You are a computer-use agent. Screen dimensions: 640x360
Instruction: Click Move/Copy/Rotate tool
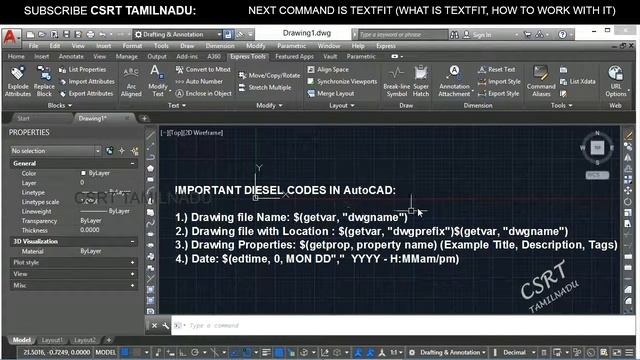point(269,76)
